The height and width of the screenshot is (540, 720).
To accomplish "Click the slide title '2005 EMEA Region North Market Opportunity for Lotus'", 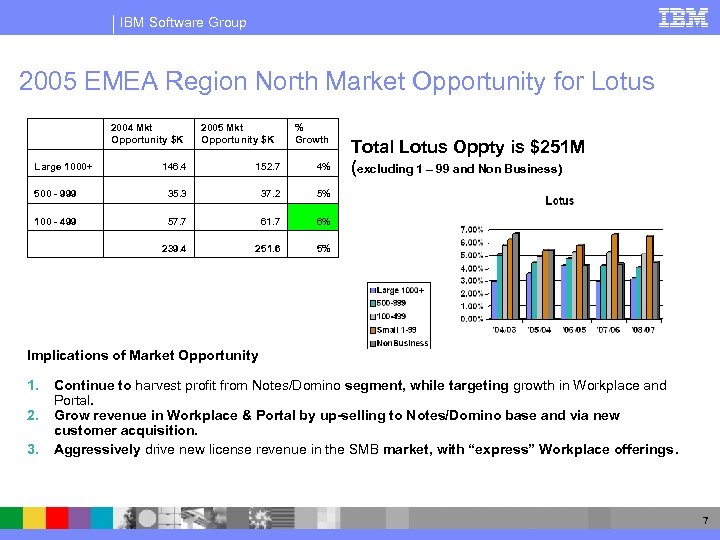I will tap(336, 81).
